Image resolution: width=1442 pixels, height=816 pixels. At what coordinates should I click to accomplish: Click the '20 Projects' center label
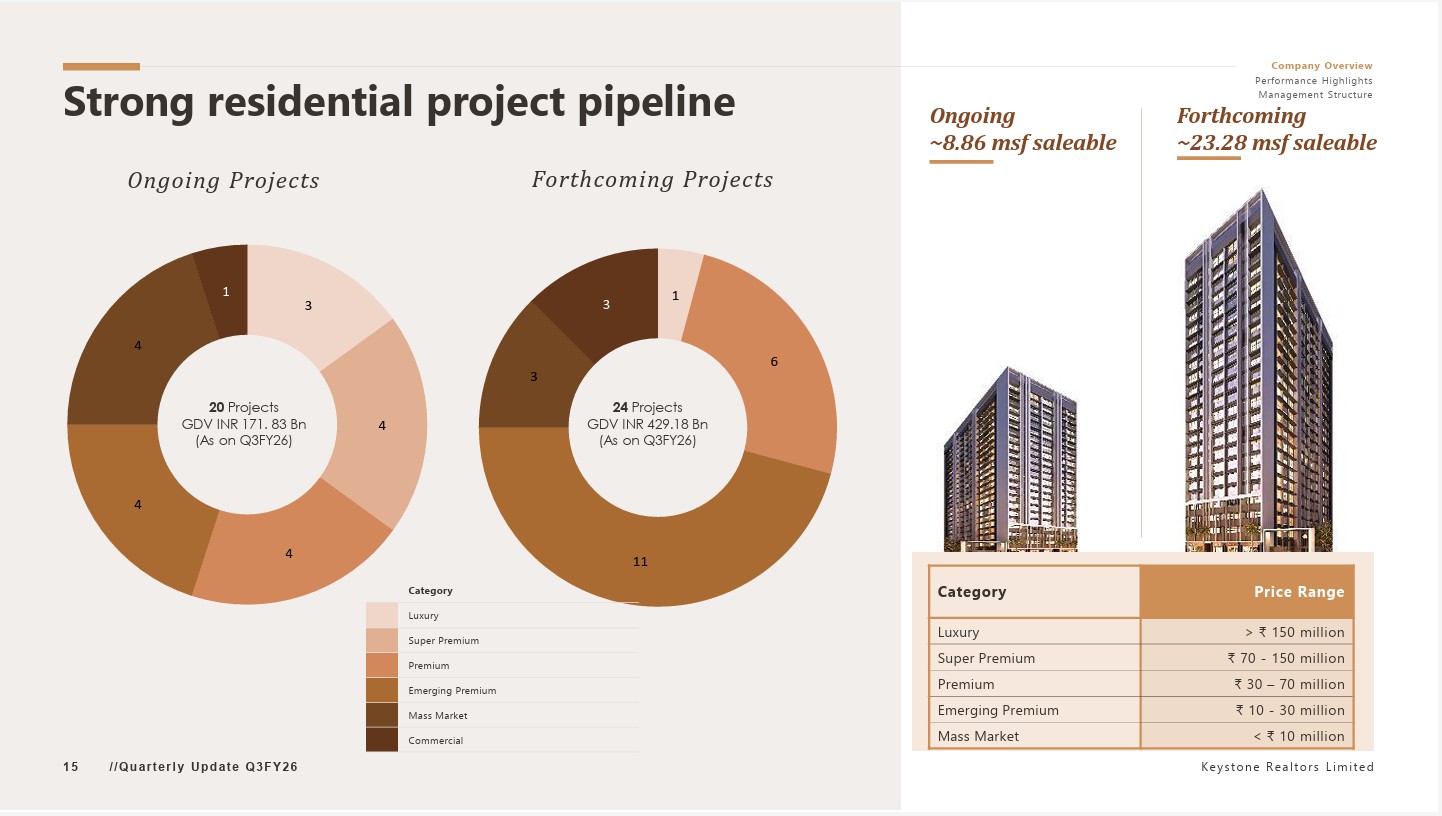243,407
